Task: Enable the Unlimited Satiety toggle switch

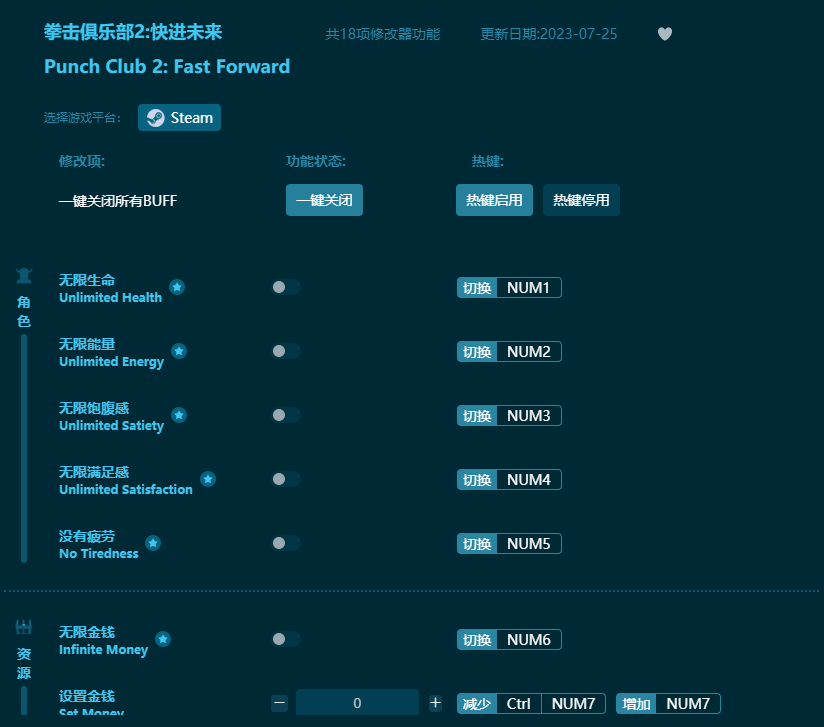Action: tap(286, 415)
